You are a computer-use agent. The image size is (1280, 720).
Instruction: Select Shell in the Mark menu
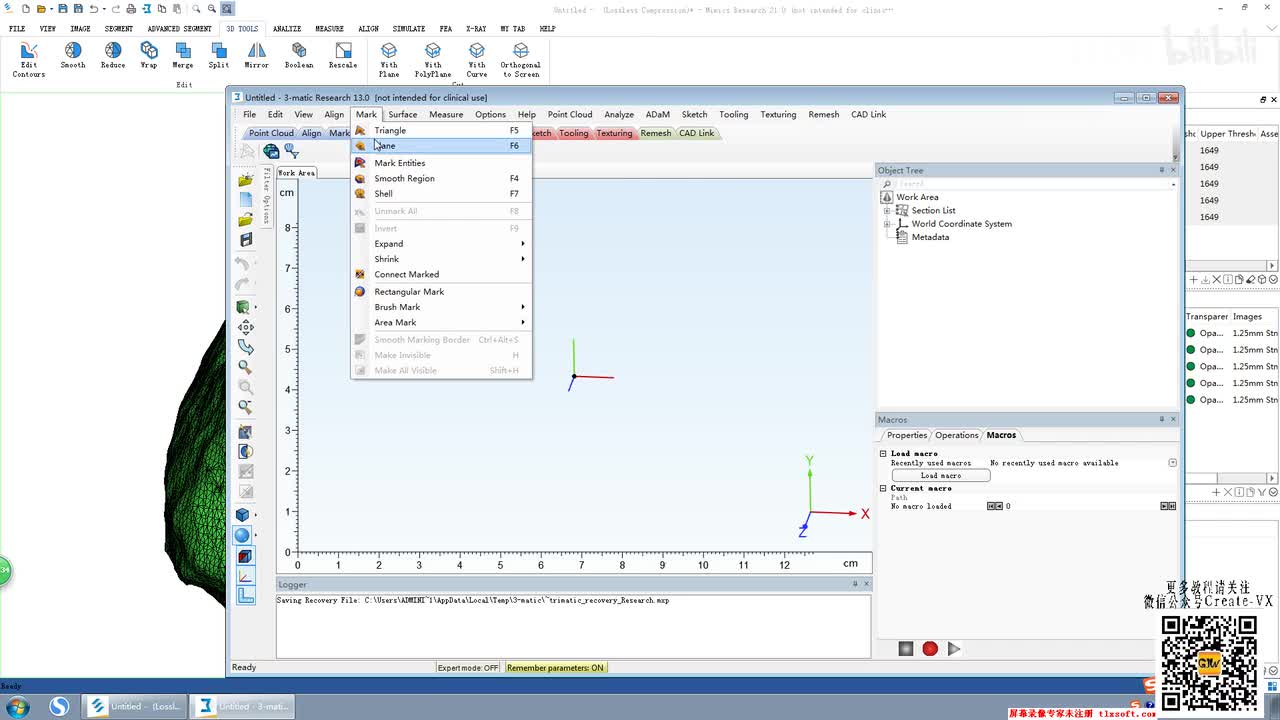coord(441,194)
